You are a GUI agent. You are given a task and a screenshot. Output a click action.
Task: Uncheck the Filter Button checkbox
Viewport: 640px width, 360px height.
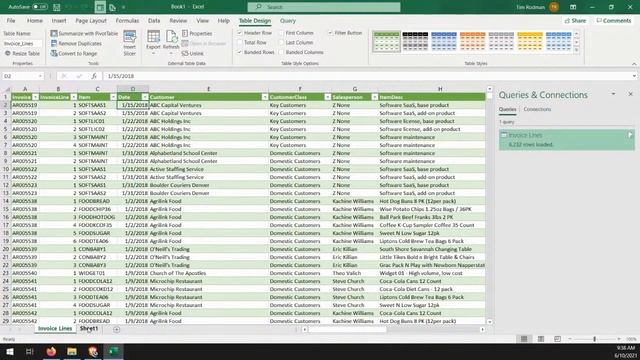pyautogui.click(x=330, y=33)
